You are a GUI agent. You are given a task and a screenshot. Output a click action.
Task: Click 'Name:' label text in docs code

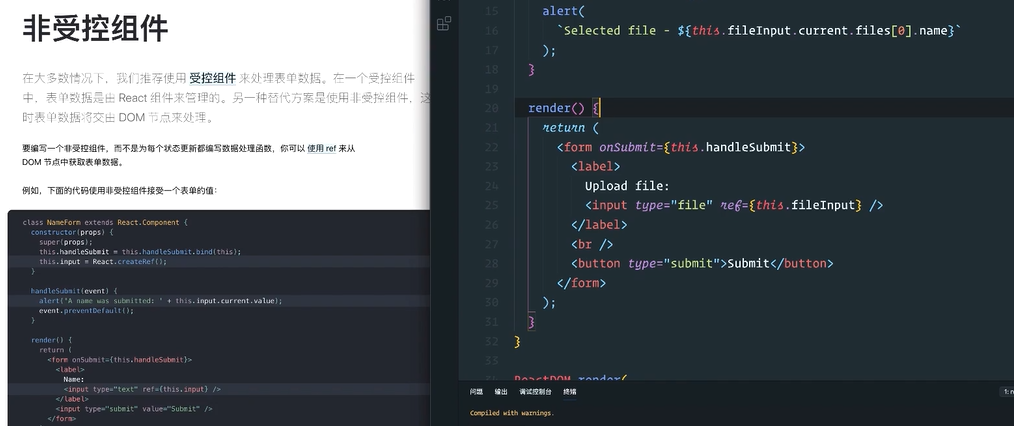coord(73,379)
